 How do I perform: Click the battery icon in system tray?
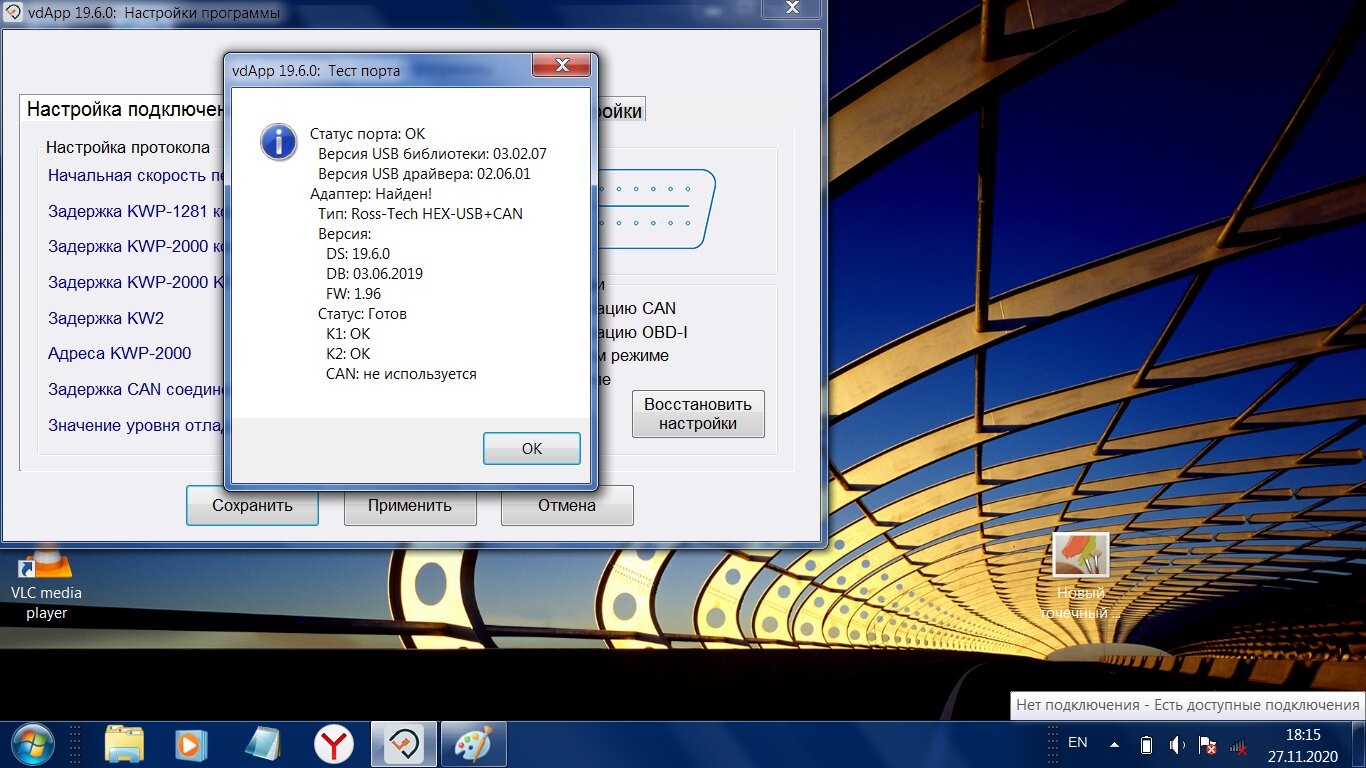pyautogui.click(x=1147, y=745)
